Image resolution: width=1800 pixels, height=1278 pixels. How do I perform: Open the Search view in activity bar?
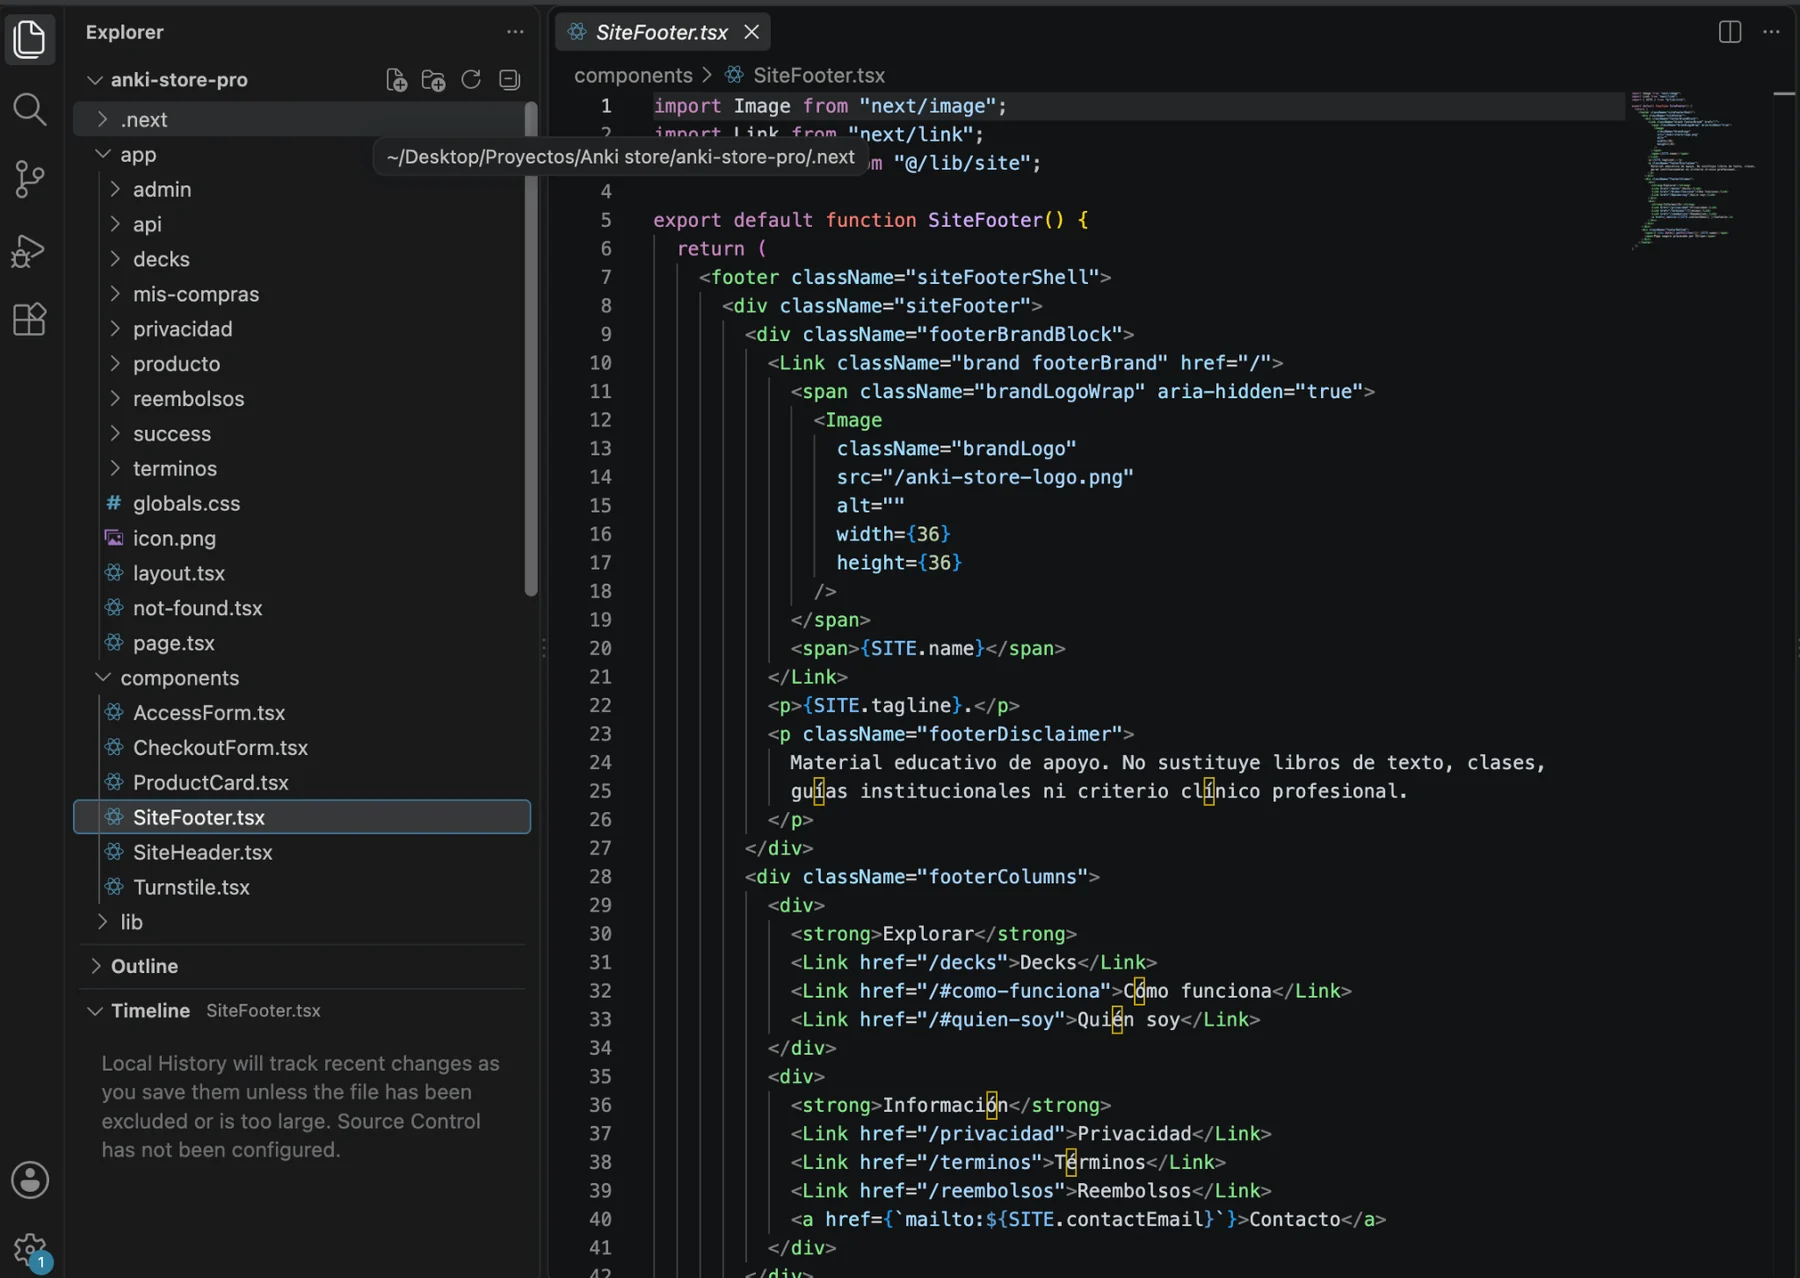point(30,109)
